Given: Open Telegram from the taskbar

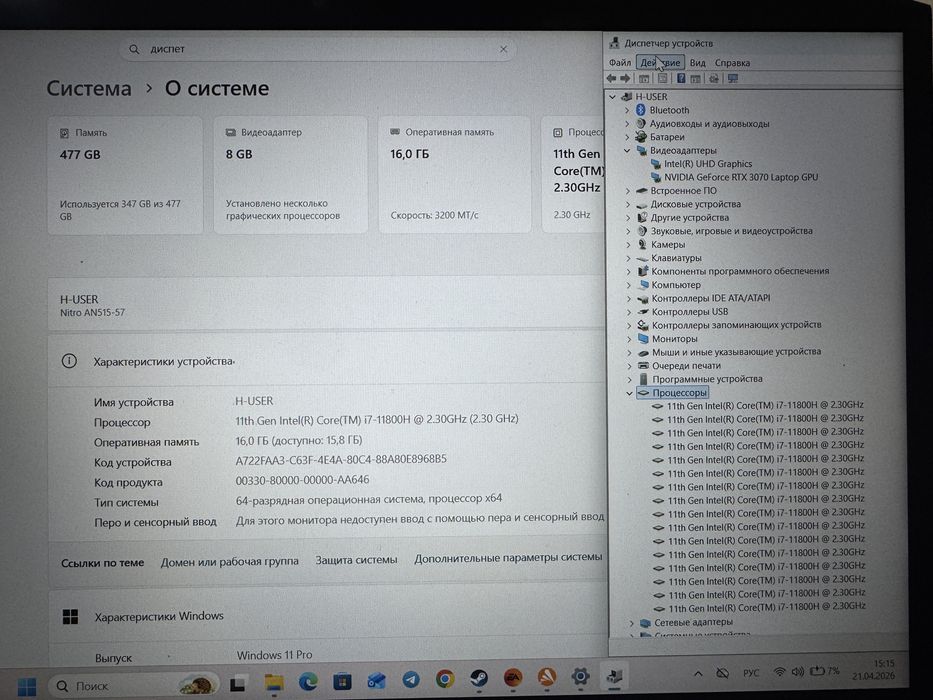Looking at the screenshot, I should [x=411, y=679].
